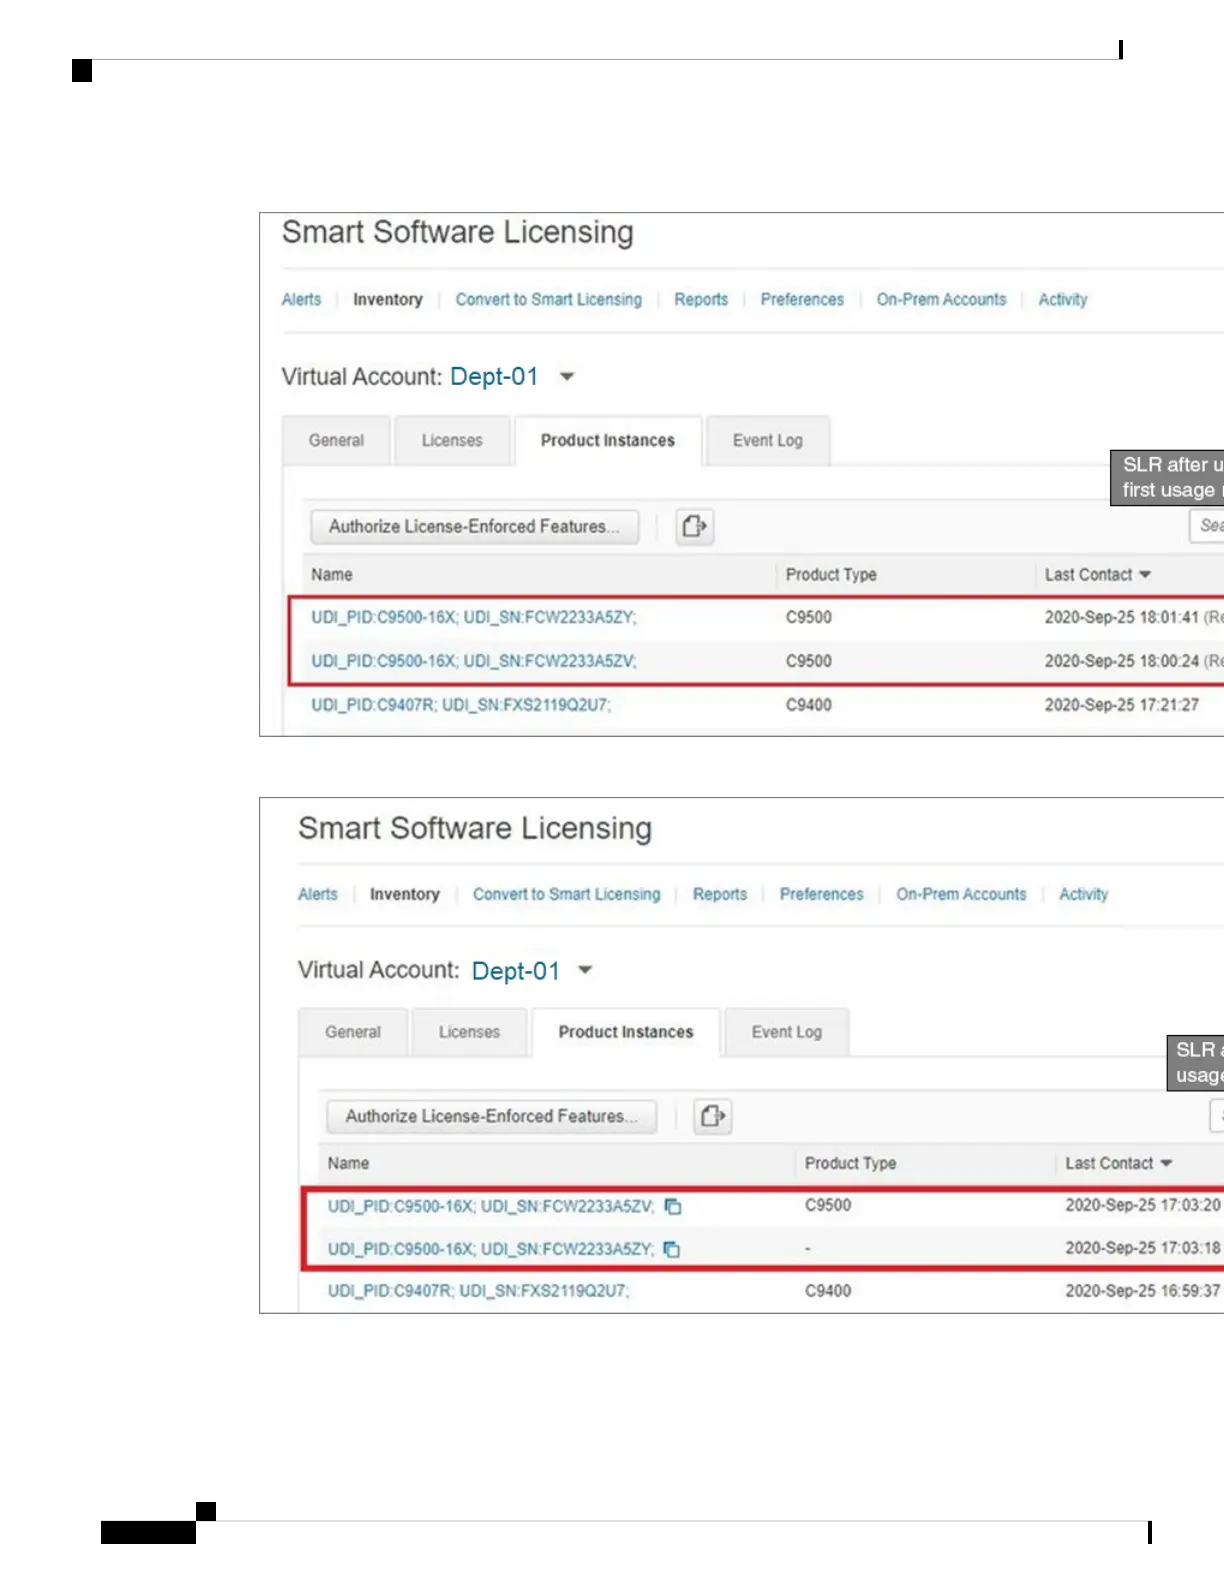
Task: Open Alerts in the lower panel navigation
Action: click(x=318, y=894)
